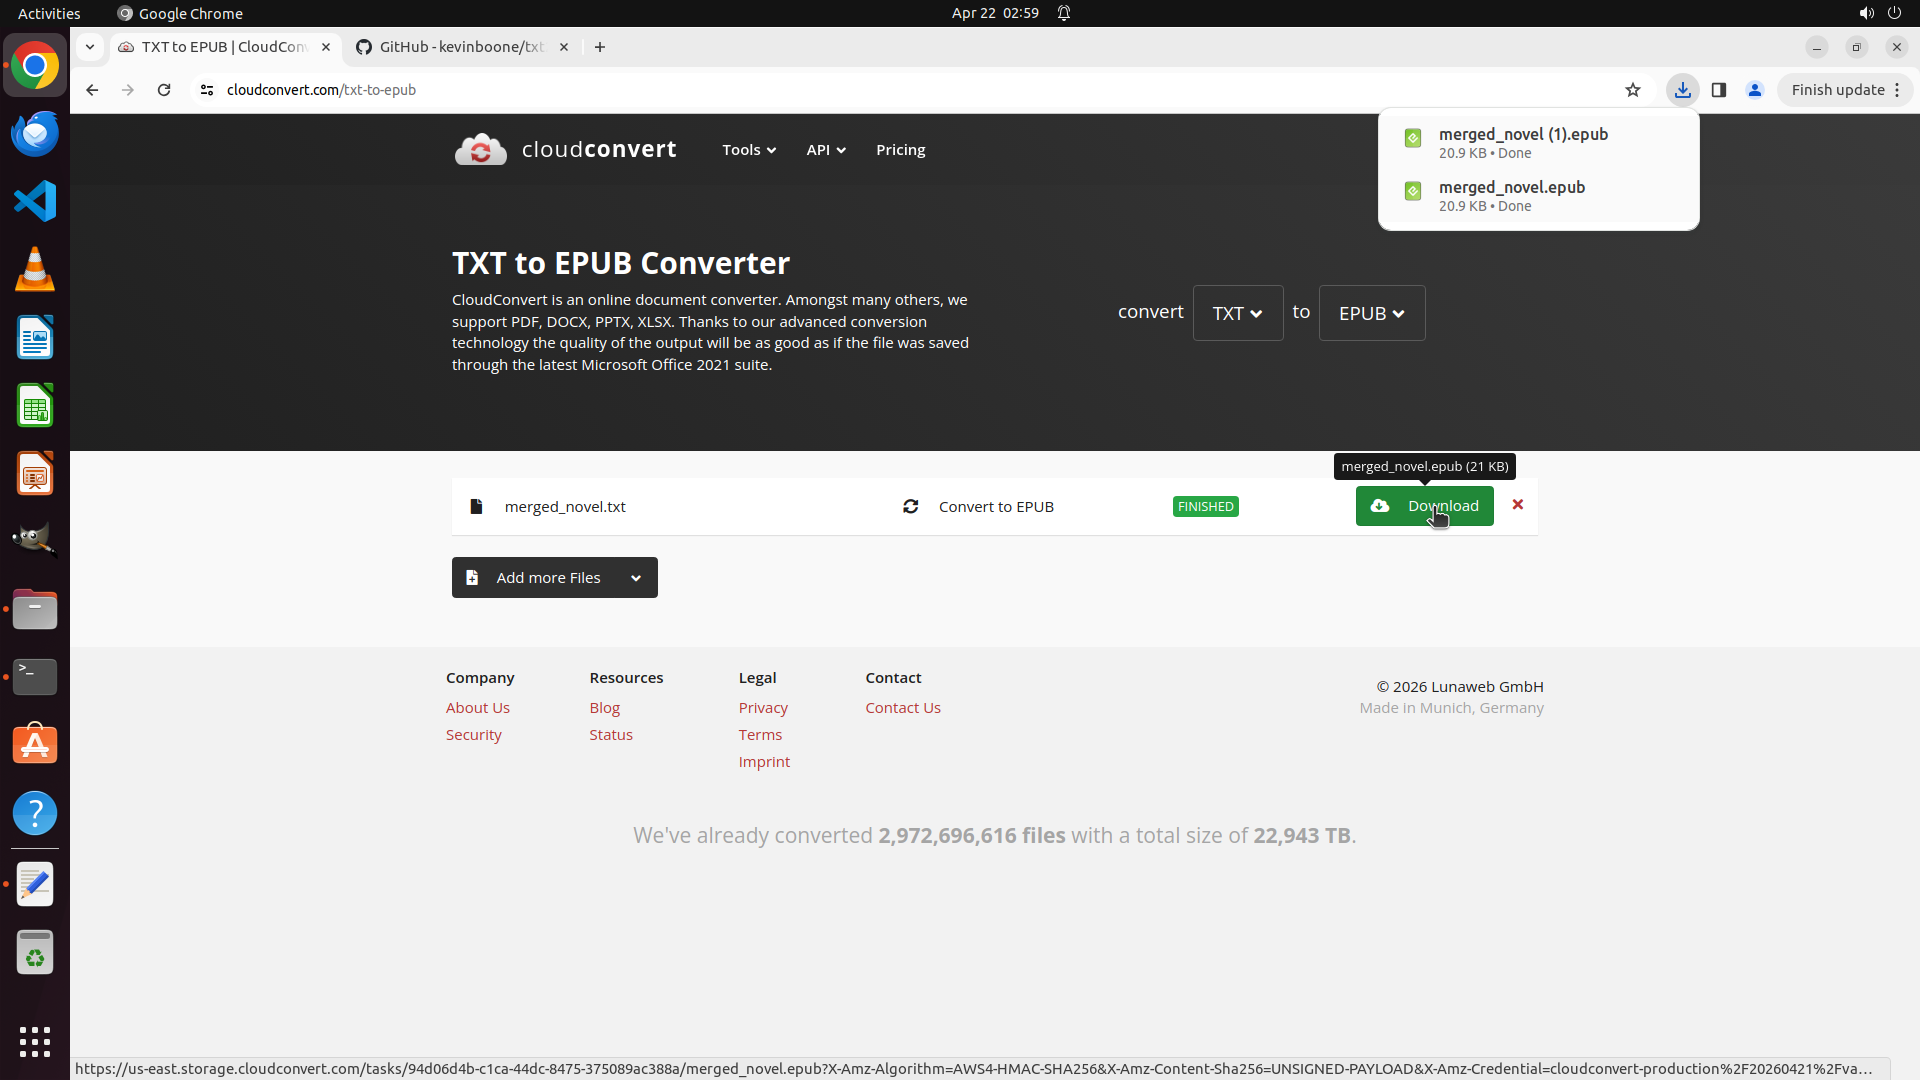Click the green Download button
Screen dimensions: 1920x1080
pos(1424,506)
